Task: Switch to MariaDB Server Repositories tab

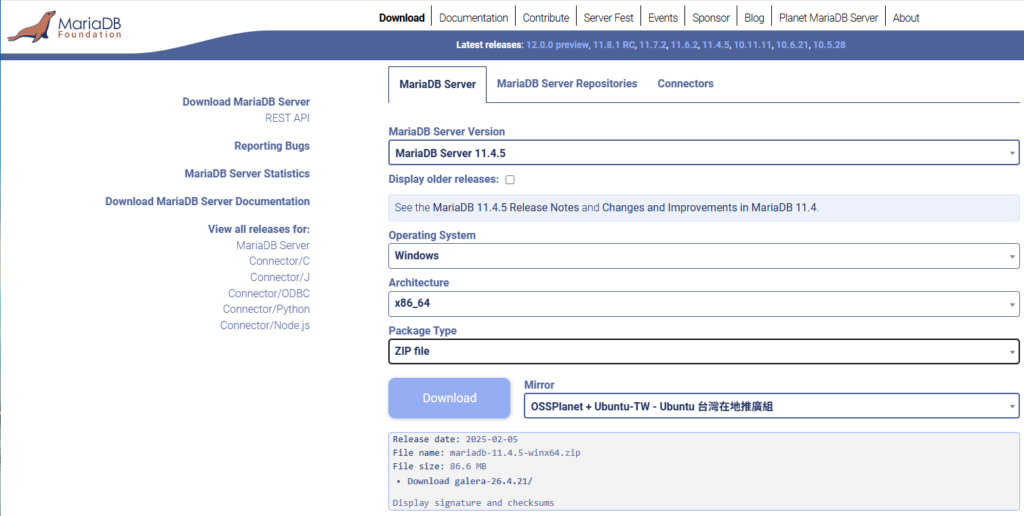Action: 567,84
